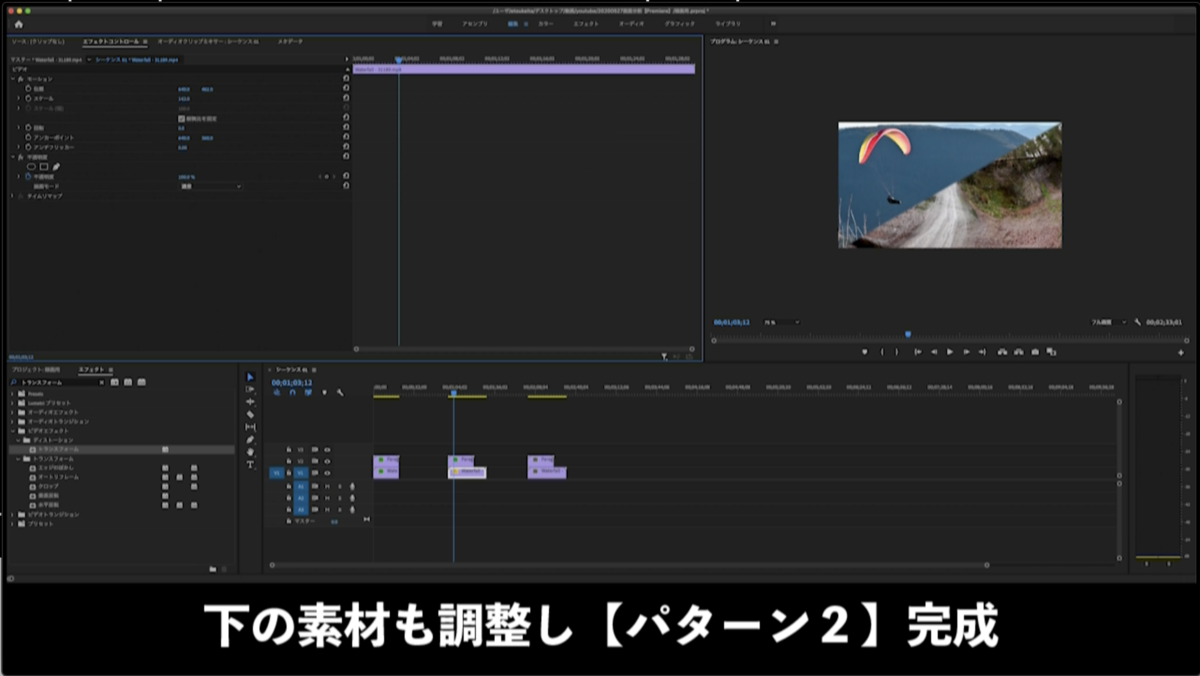The height and width of the screenshot is (676, 1200).
Task: Toggle the 縦横比を固定 checkbox in Effect Controls
Action: [x=181, y=119]
